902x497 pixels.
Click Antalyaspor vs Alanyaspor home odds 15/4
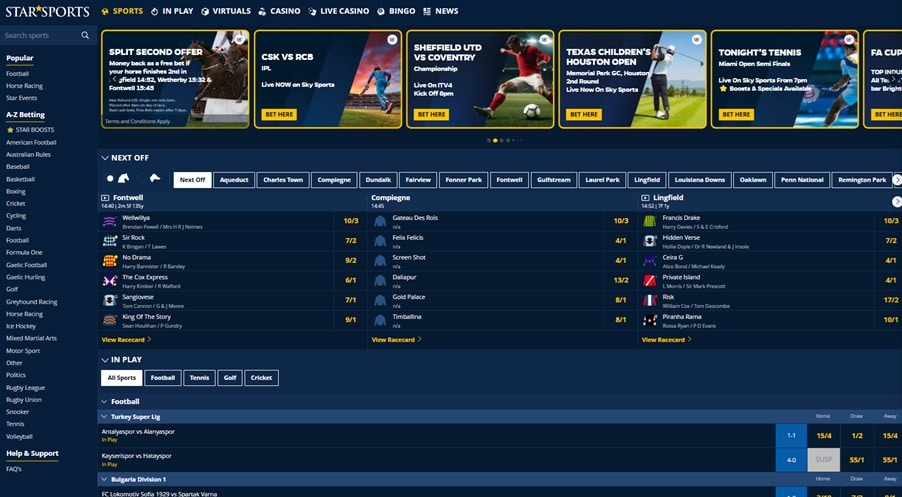coord(824,435)
